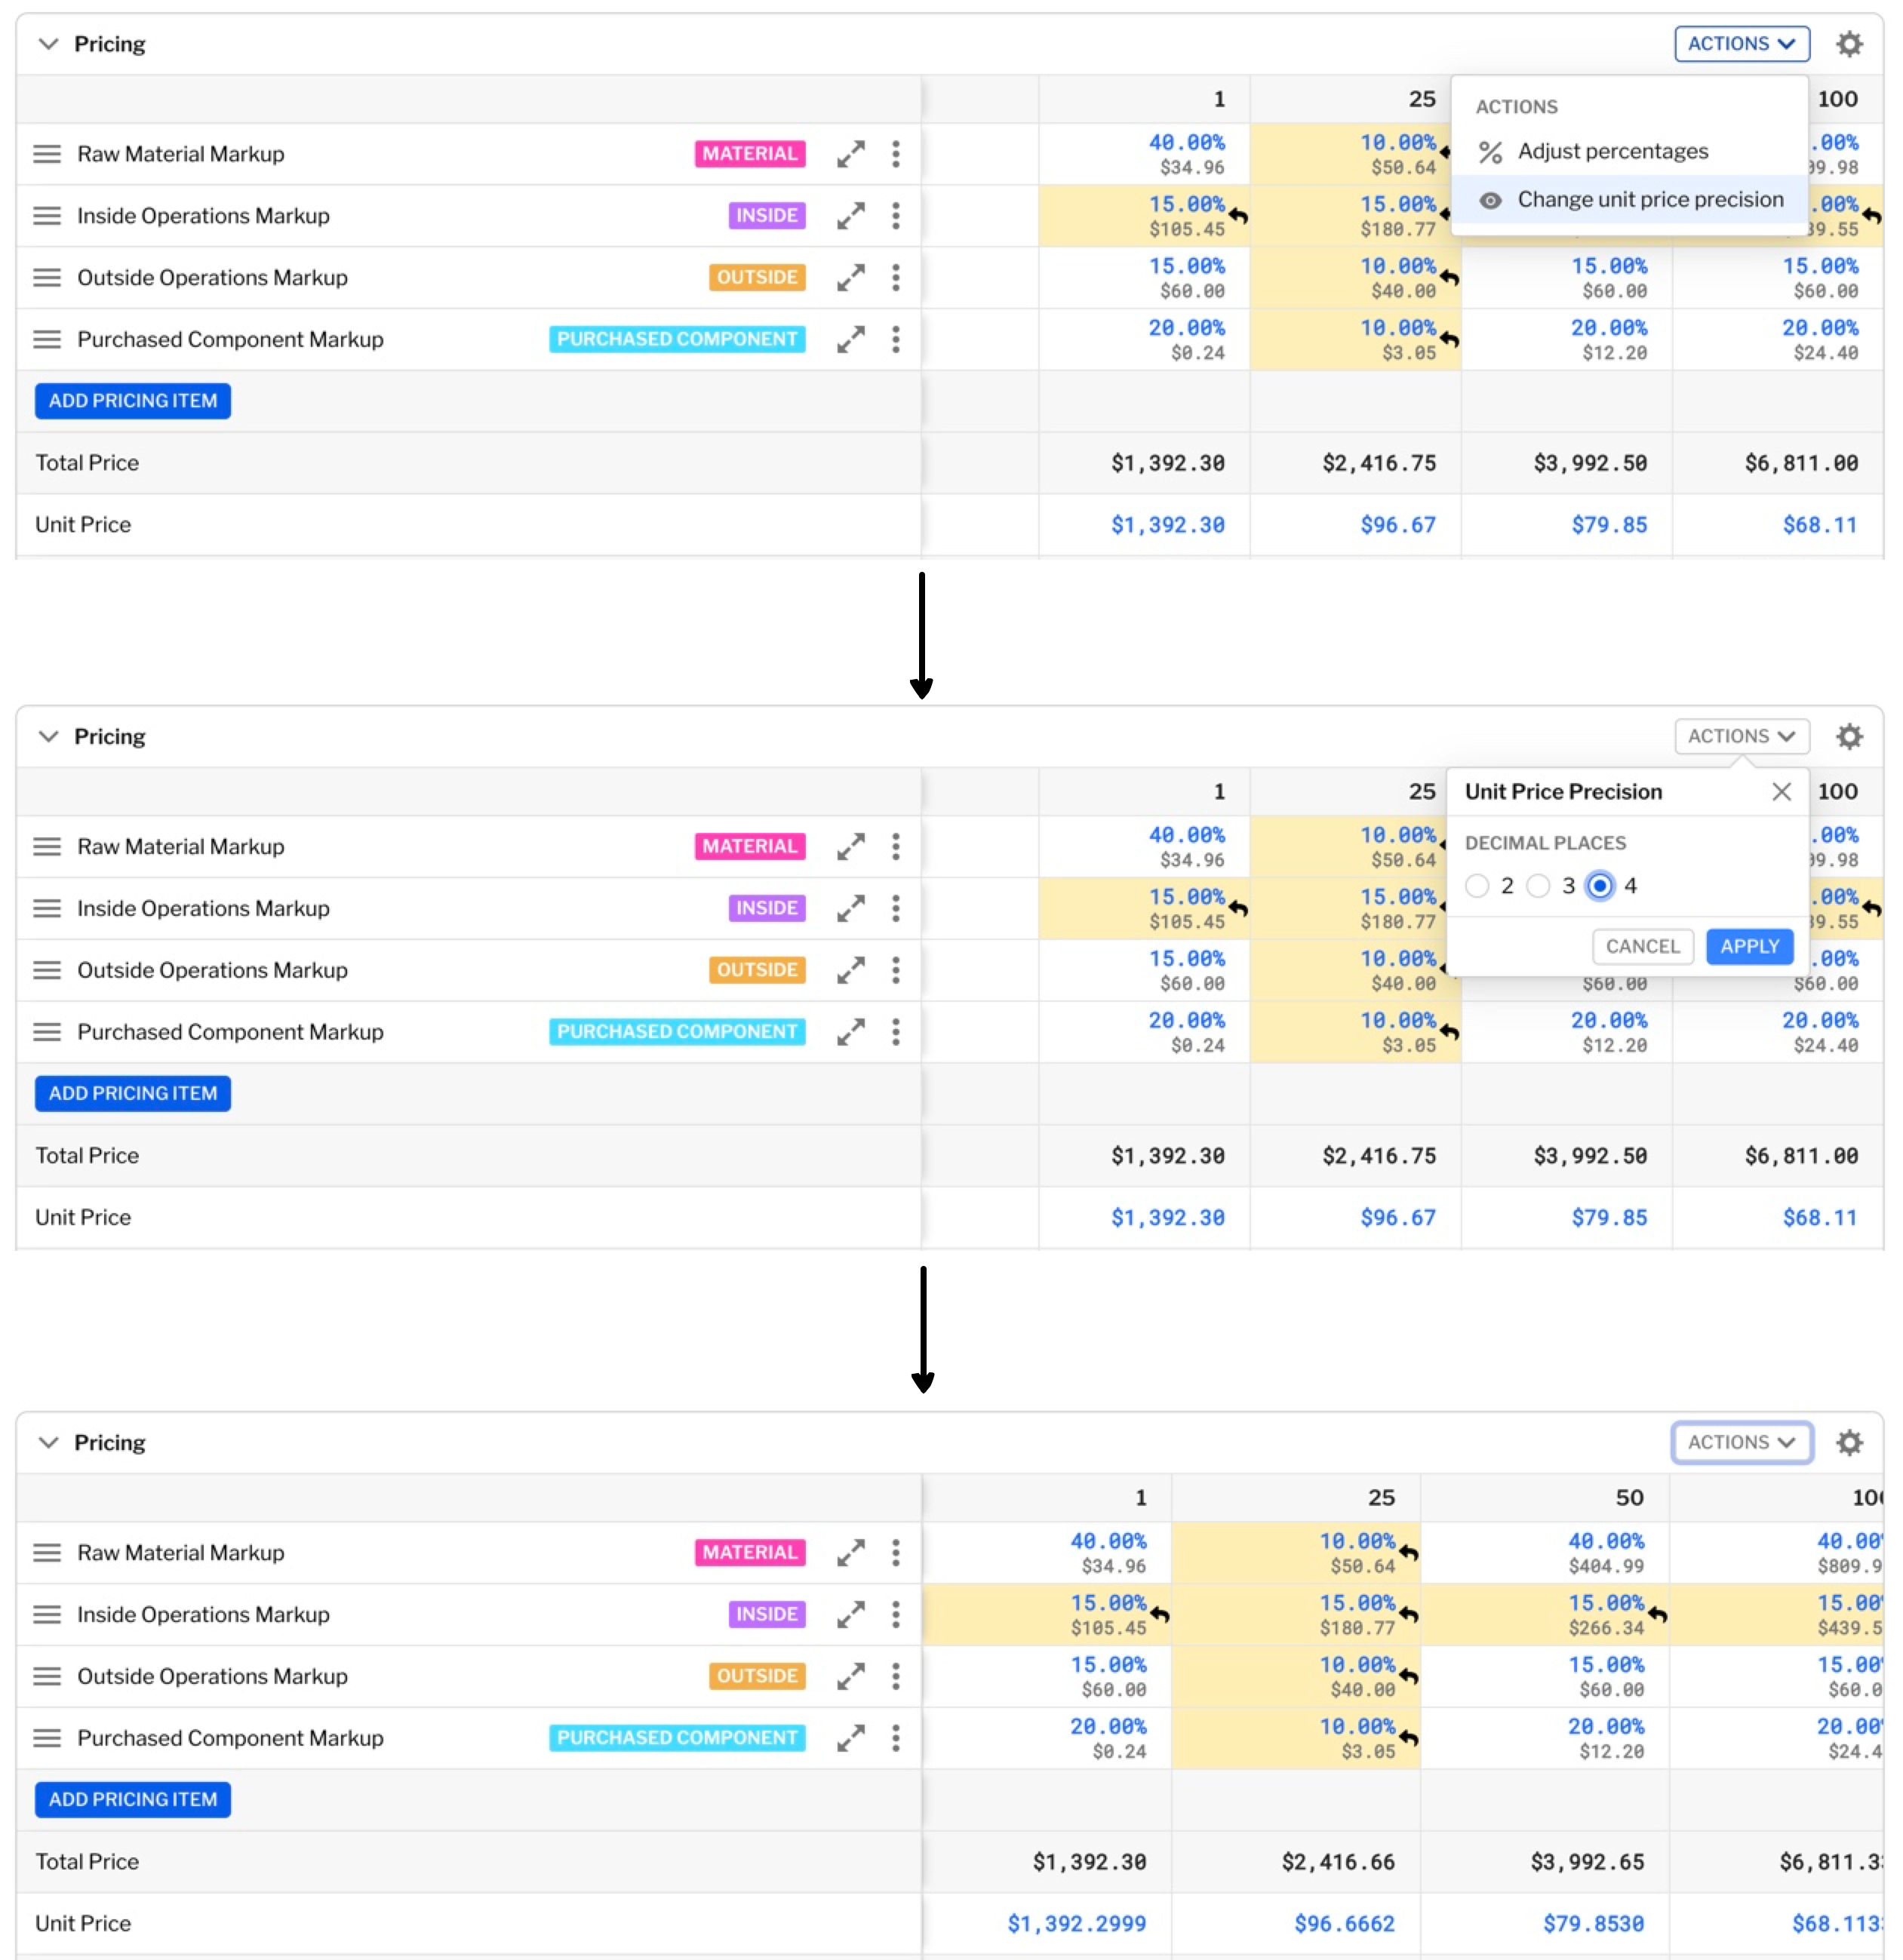The height and width of the screenshot is (1960, 1903).
Task: Collapse the Pricing section
Action: coord(47,43)
